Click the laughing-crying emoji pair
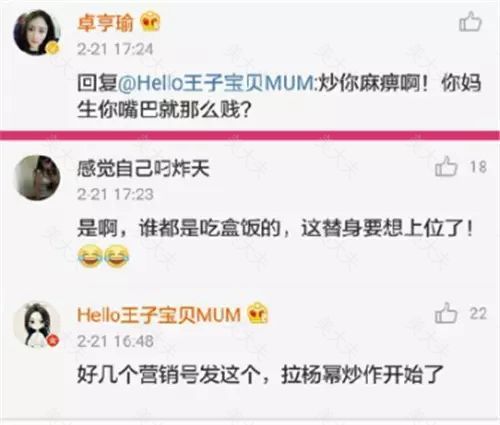The image size is (500, 425). [x=103, y=256]
